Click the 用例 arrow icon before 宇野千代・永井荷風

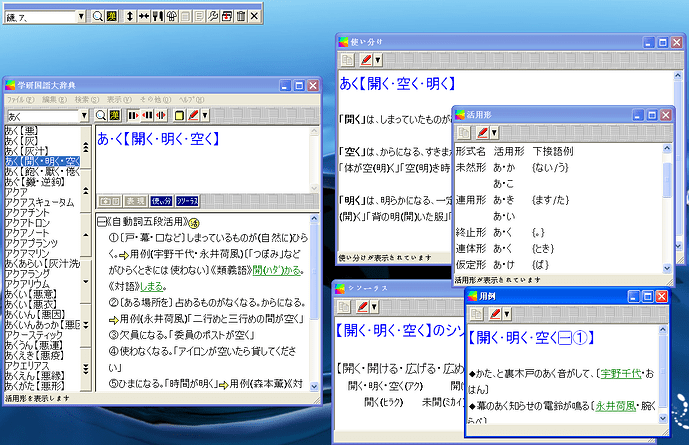(x=124, y=255)
